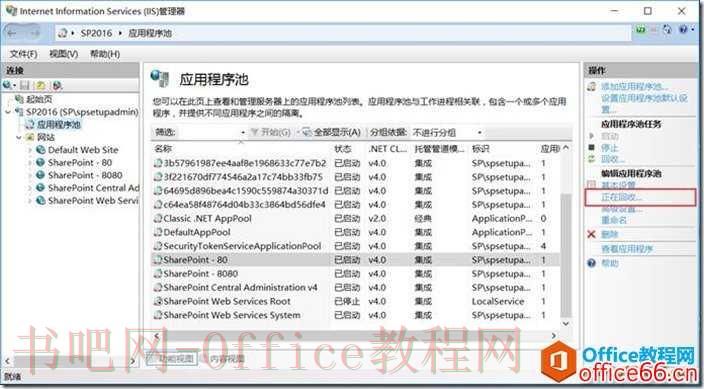The height and width of the screenshot is (389, 704).
Task: Collapse the 网站 sites tree node
Action: pyautogui.click(x=19, y=137)
